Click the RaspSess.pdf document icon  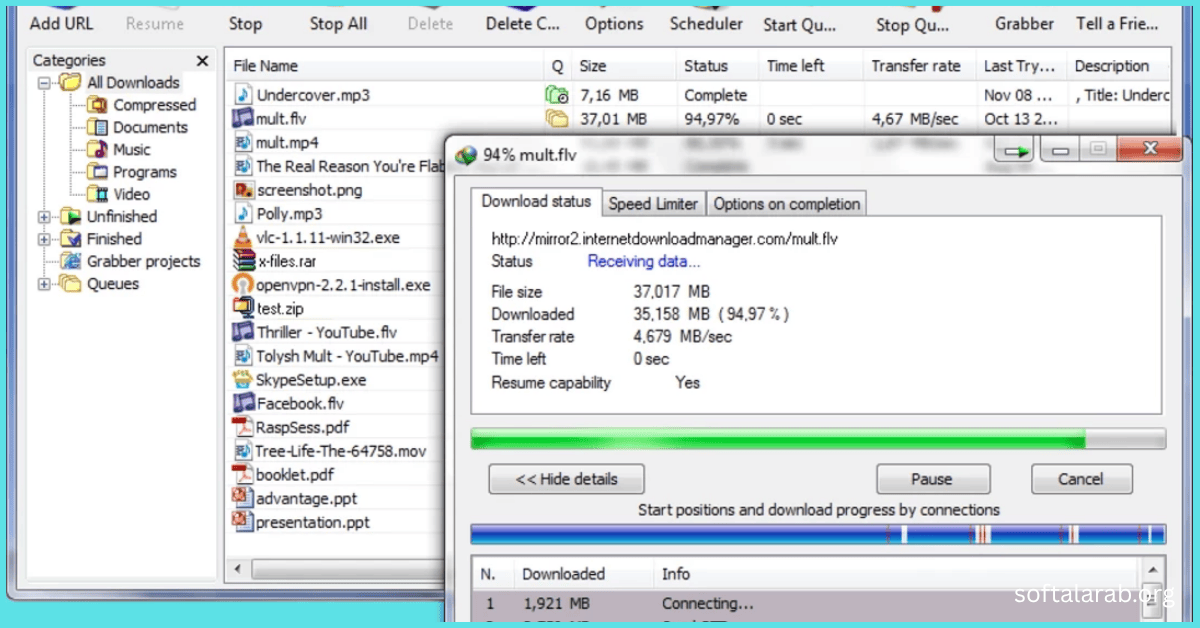click(x=243, y=427)
